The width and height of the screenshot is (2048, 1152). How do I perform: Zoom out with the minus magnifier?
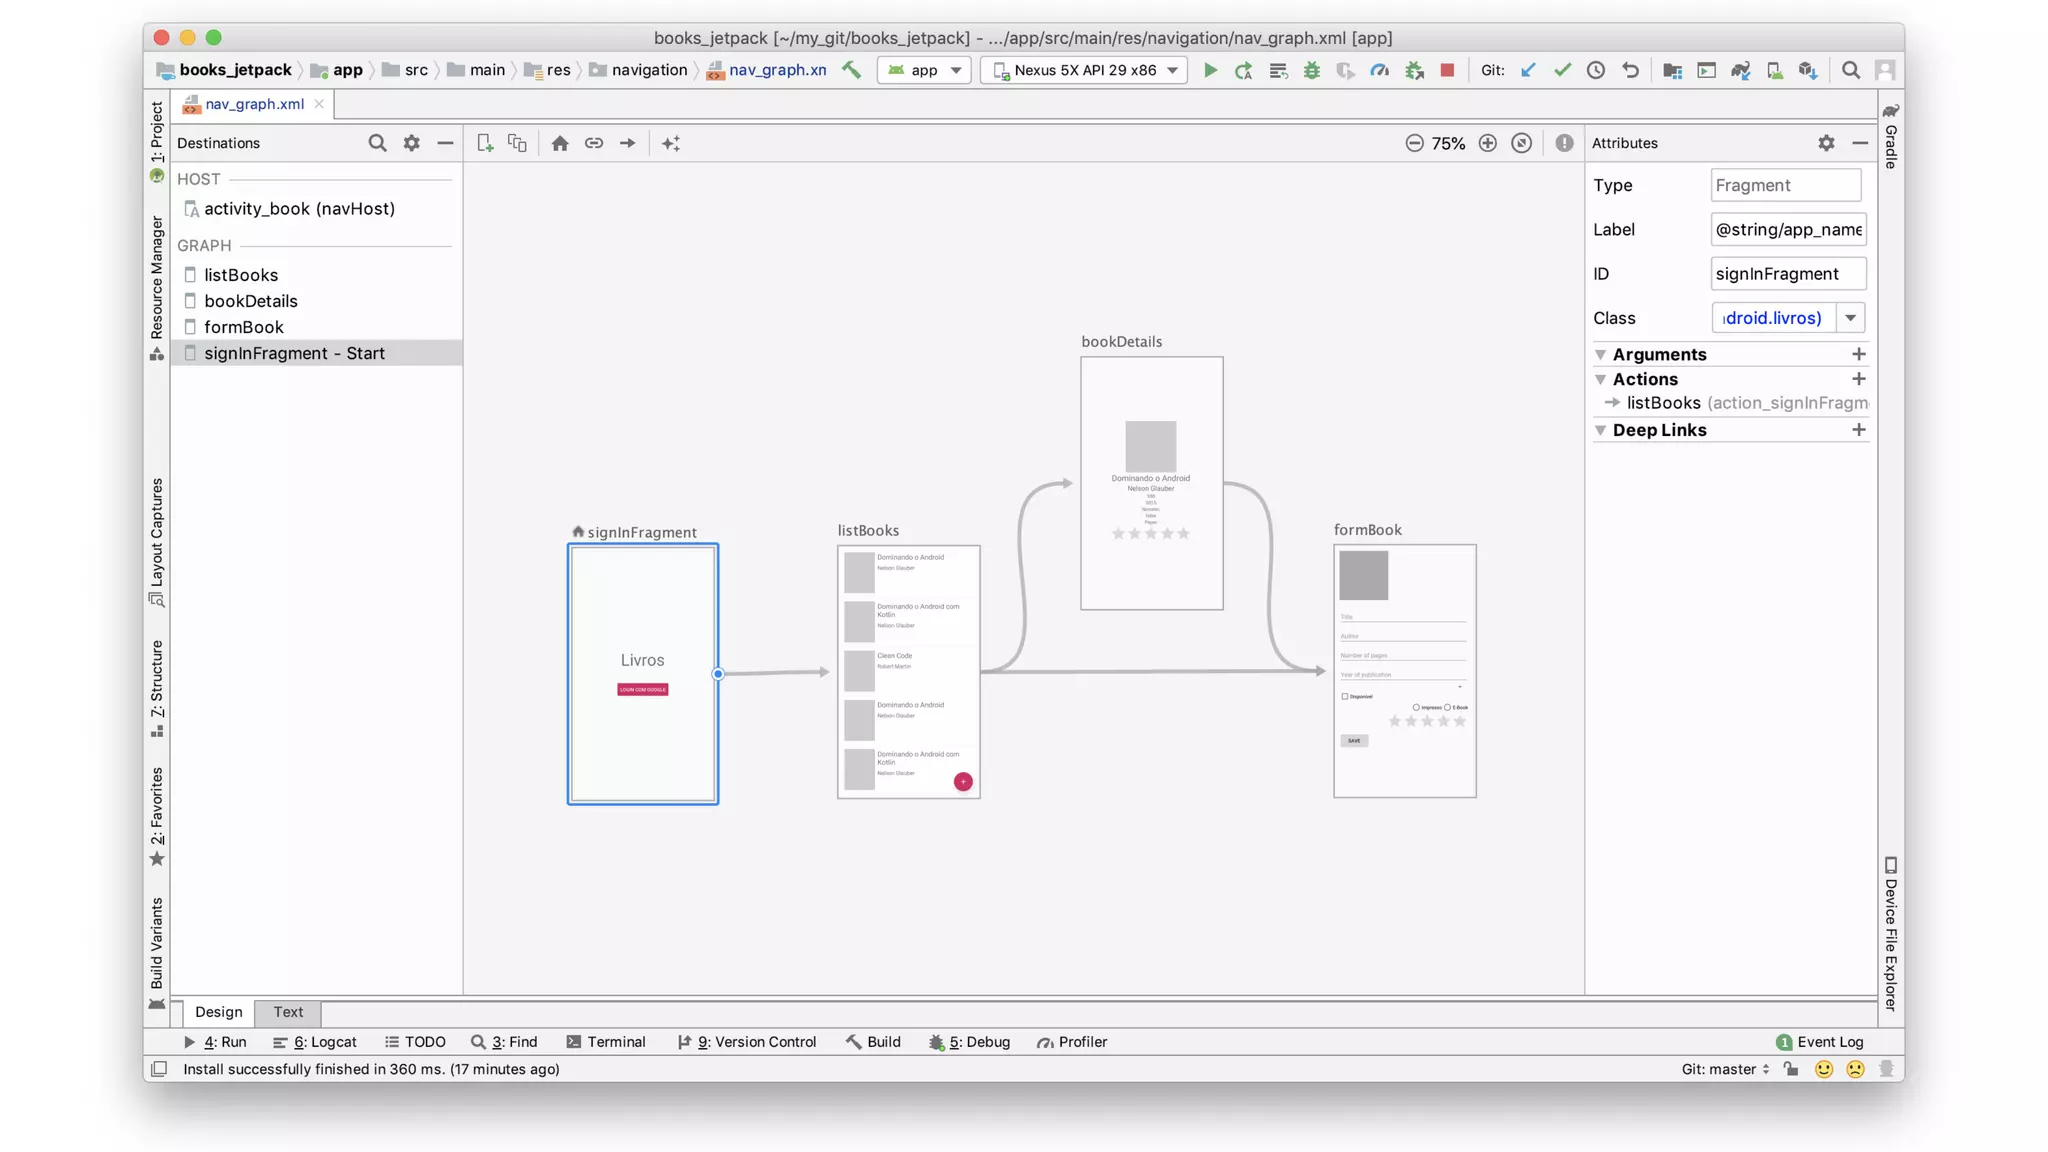click(x=1414, y=143)
